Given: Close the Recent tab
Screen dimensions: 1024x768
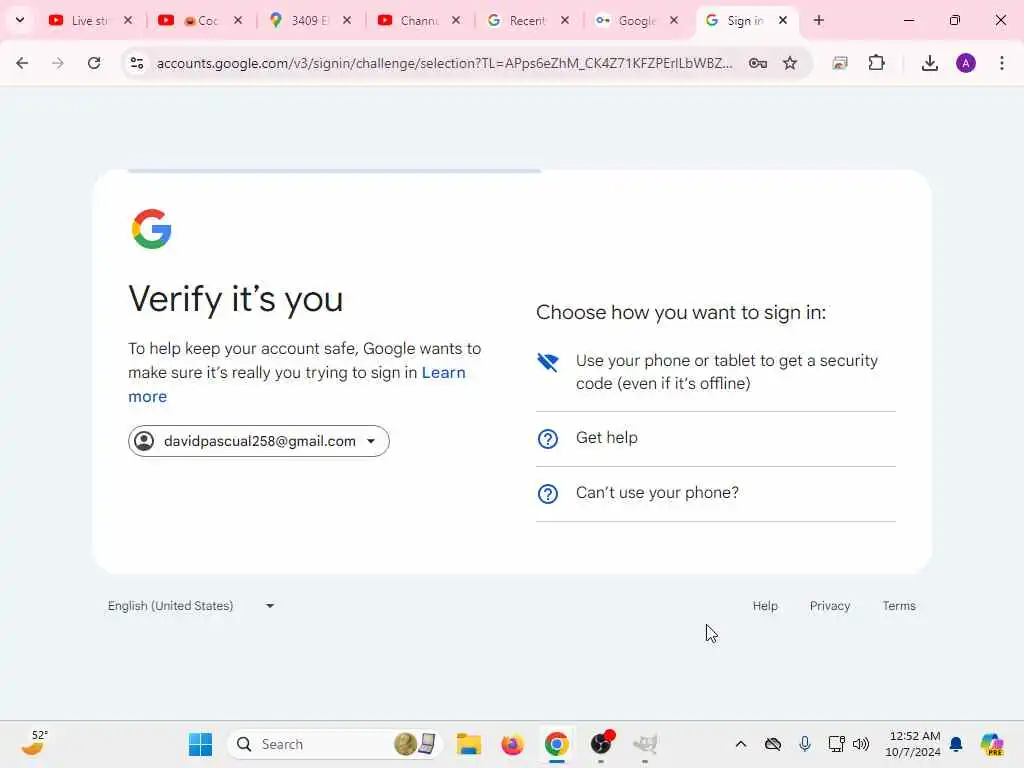Looking at the screenshot, I should 565,20.
